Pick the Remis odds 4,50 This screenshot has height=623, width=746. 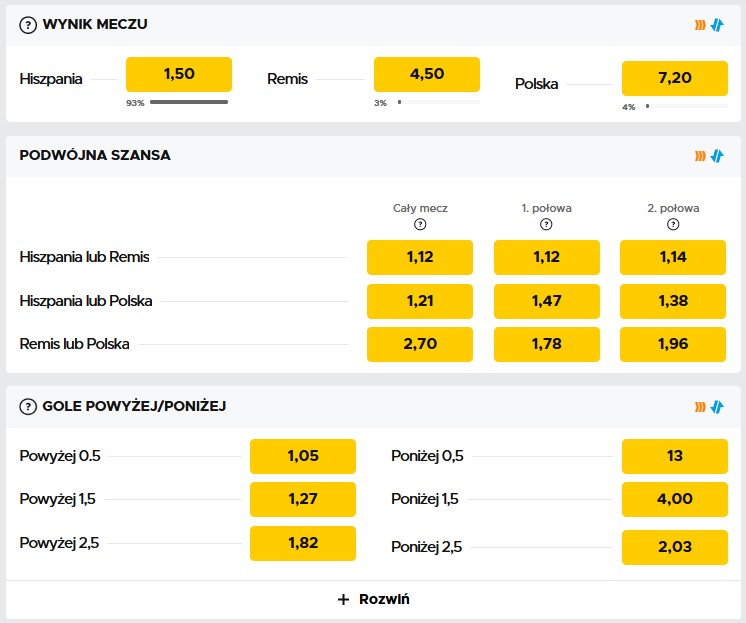pyautogui.click(x=427, y=75)
